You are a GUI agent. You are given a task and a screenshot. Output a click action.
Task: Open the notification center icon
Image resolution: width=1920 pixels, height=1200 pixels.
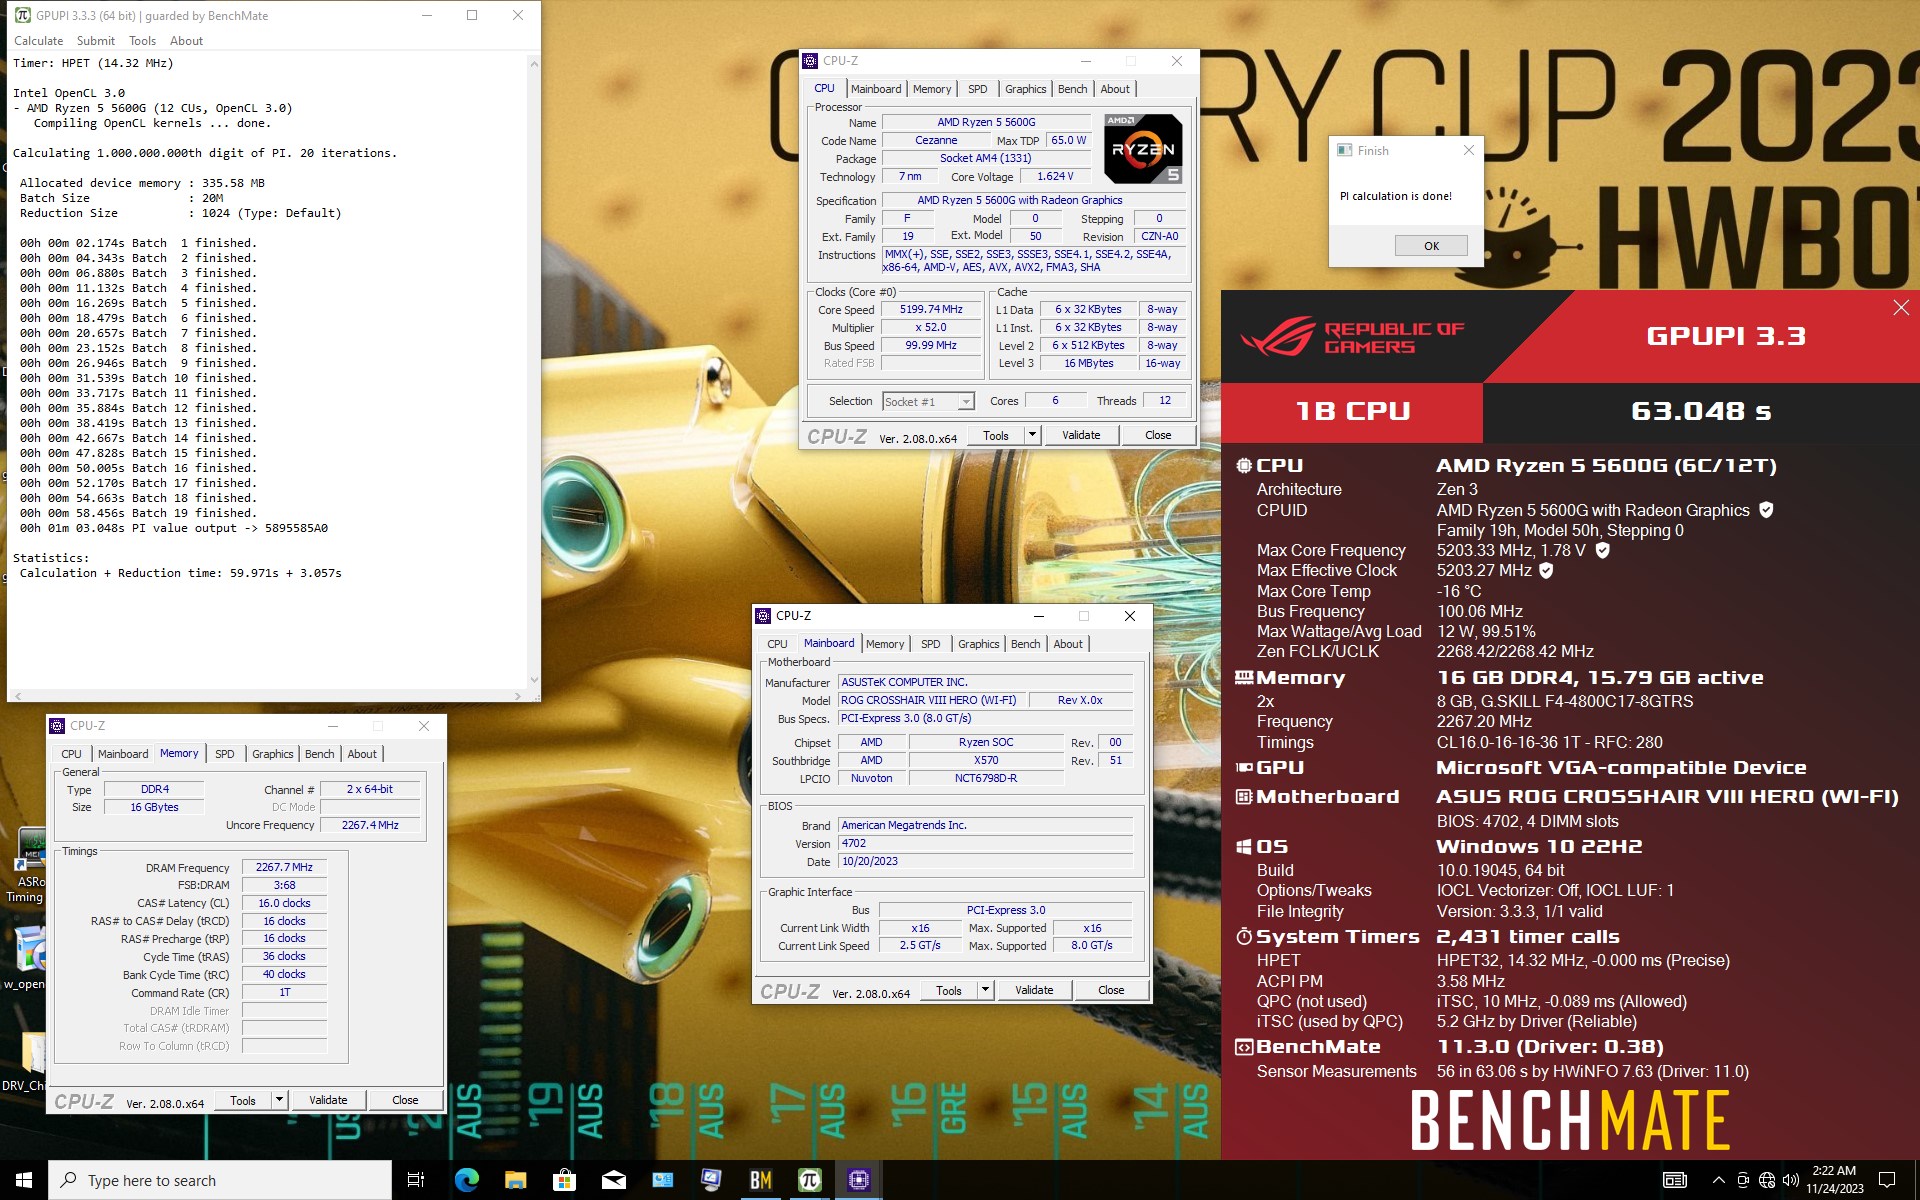pyautogui.click(x=1887, y=1180)
